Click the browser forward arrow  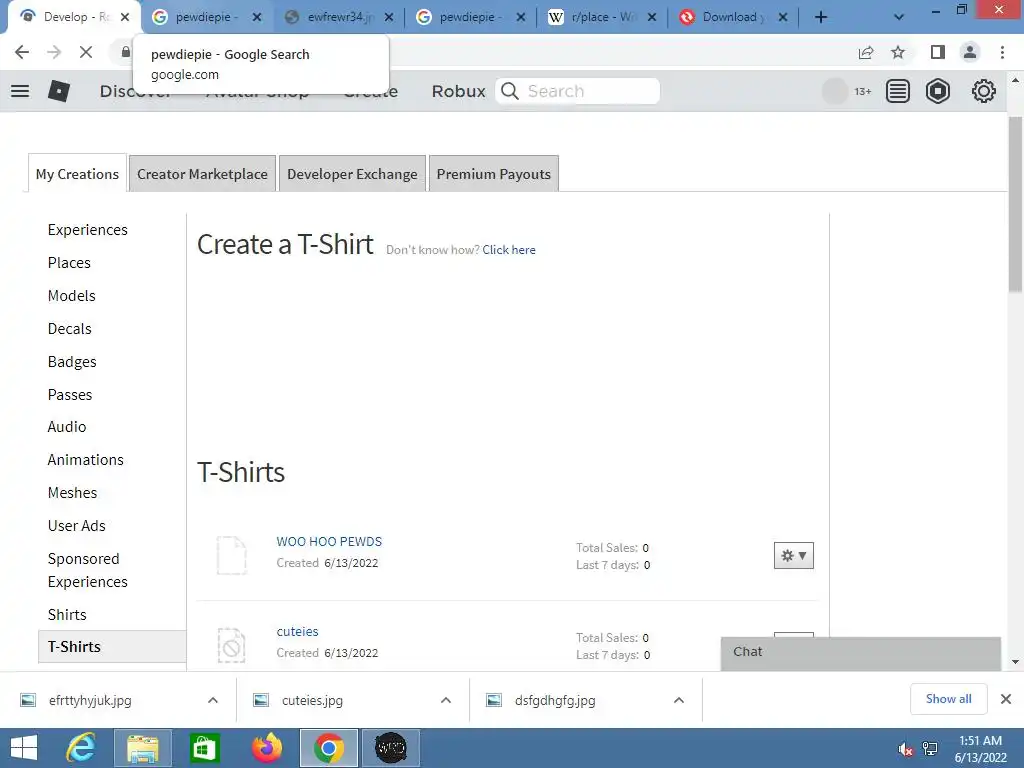54,52
